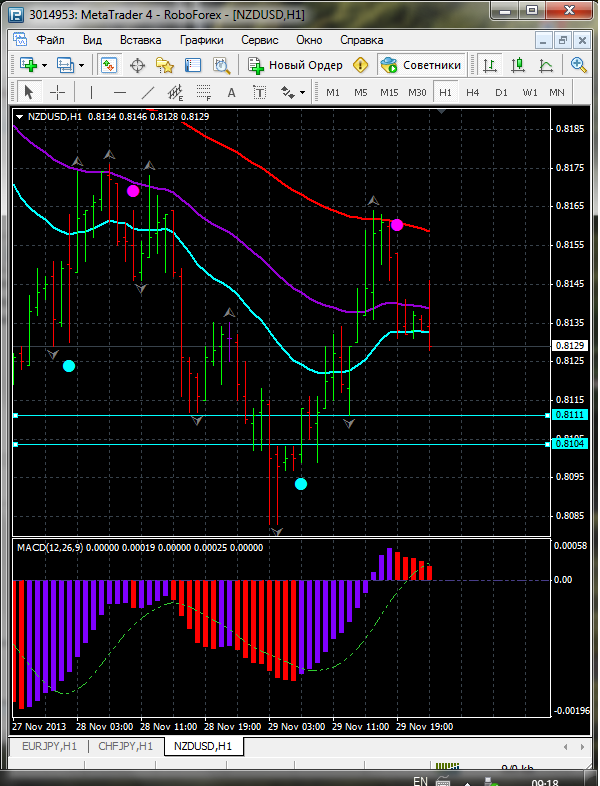Select the Horizontal Line drawing tool
Viewport: 600px width, 786px height.
click(x=119, y=92)
